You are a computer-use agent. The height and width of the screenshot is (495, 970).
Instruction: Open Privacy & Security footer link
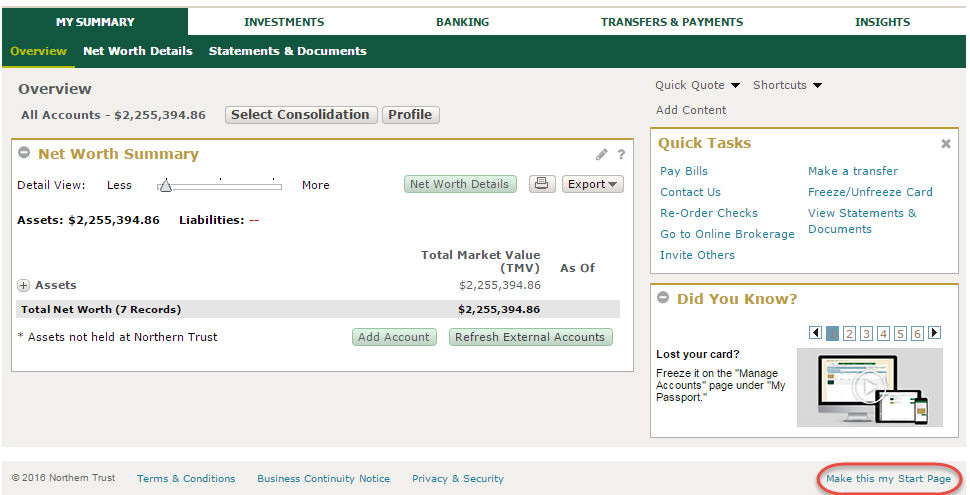(458, 479)
